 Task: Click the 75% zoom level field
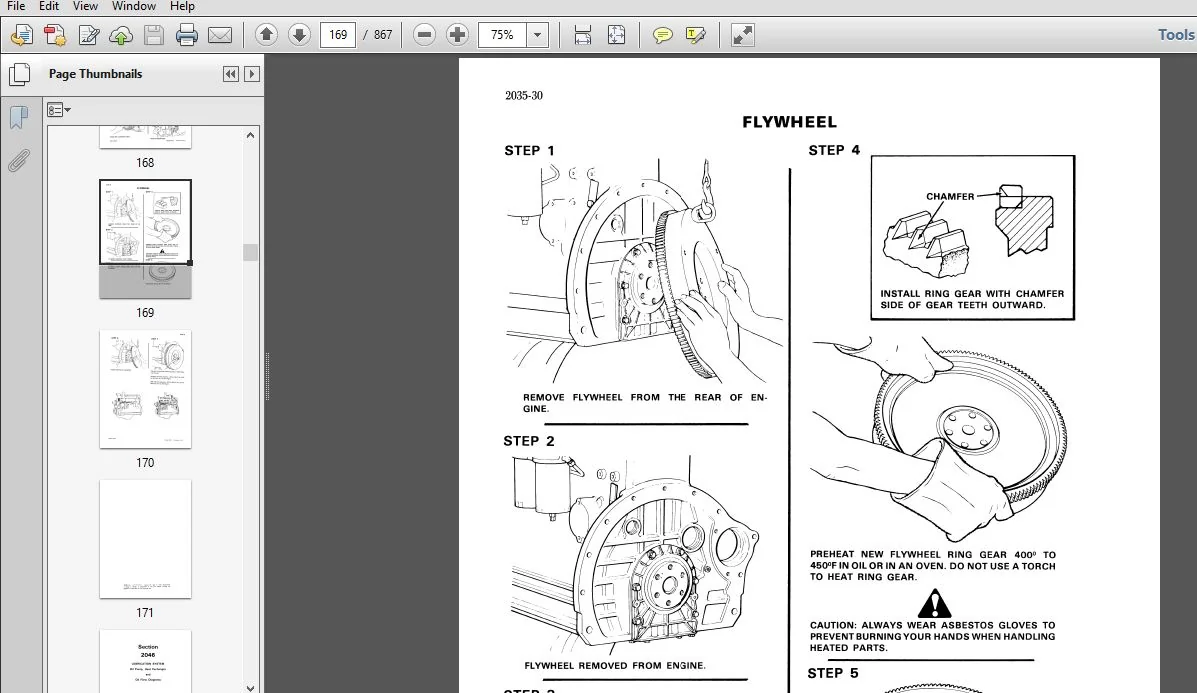pos(502,35)
